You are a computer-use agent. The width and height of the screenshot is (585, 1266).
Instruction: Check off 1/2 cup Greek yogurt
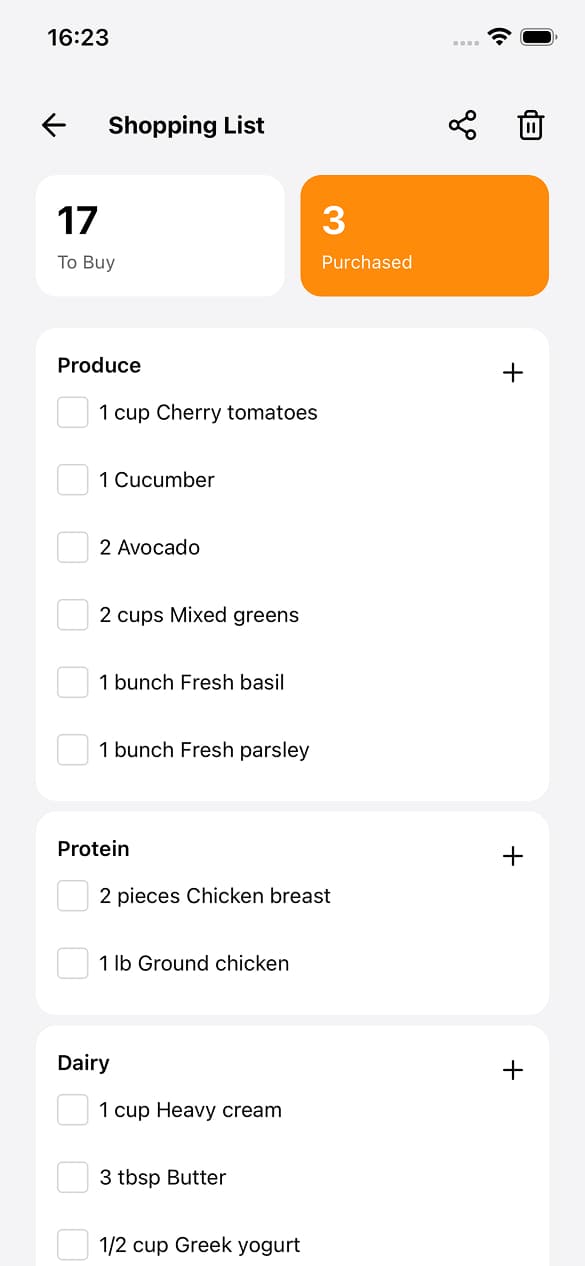point(72,1244)
